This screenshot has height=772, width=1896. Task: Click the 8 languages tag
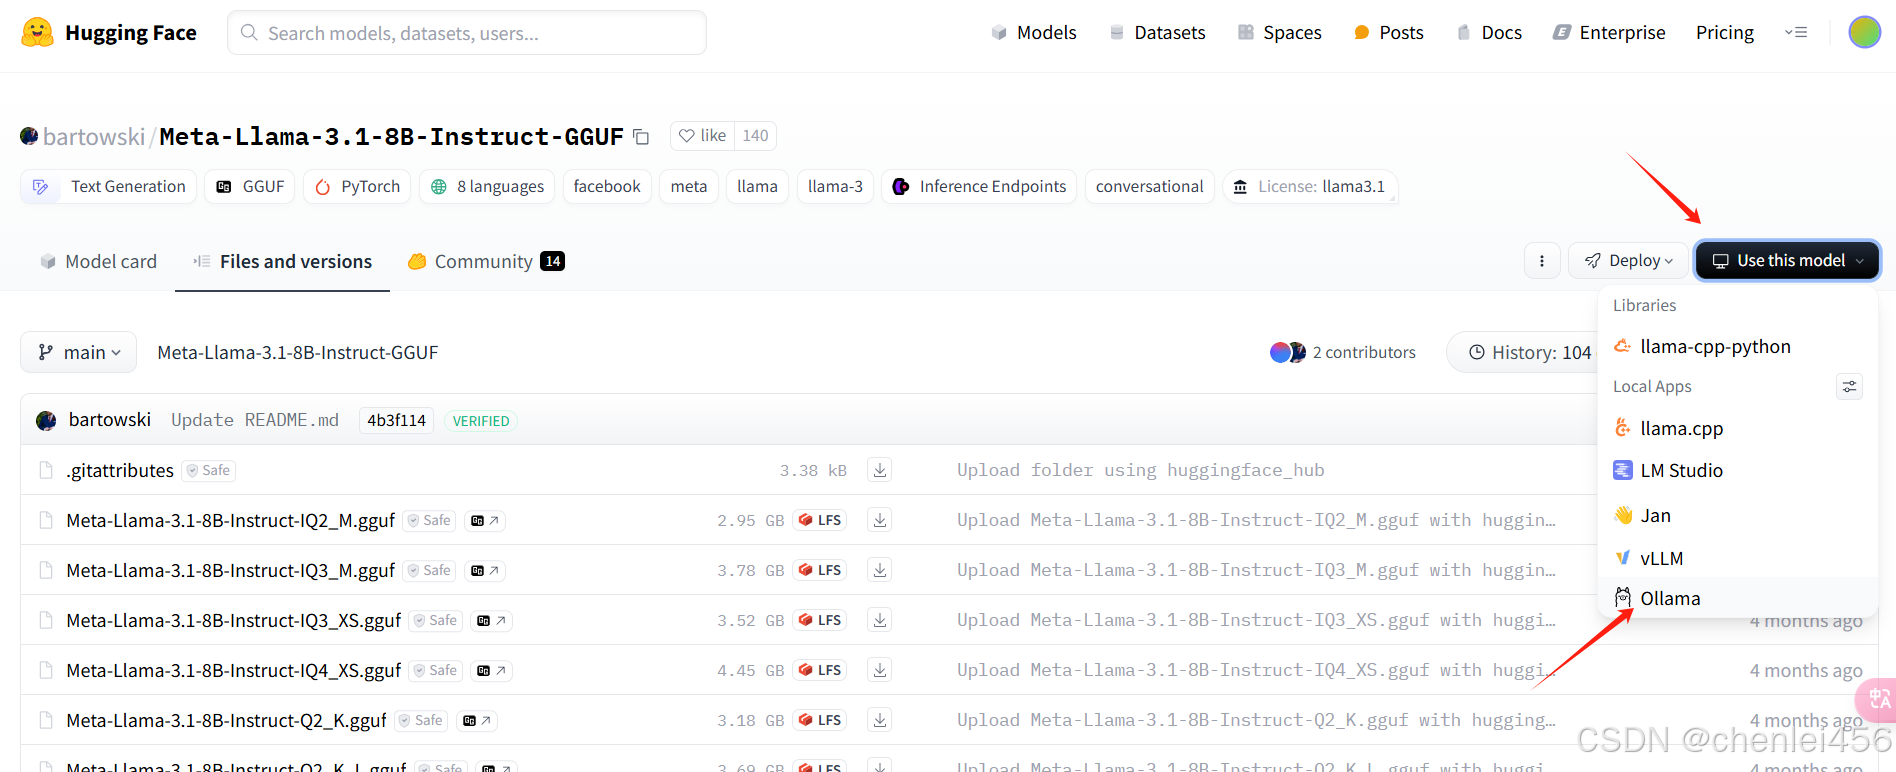tap(487, 187)
